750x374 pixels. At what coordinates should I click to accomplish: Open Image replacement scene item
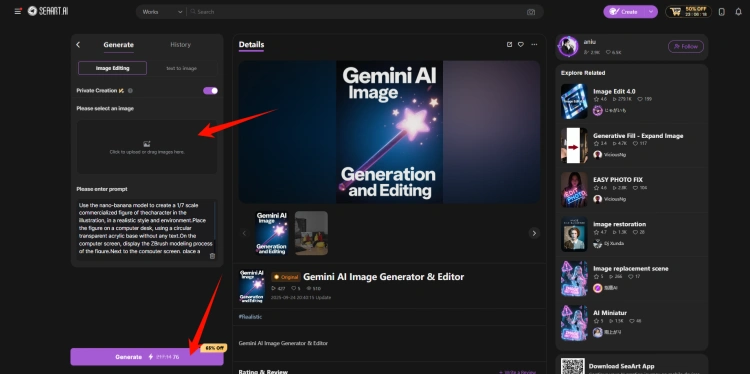[630, 268]
